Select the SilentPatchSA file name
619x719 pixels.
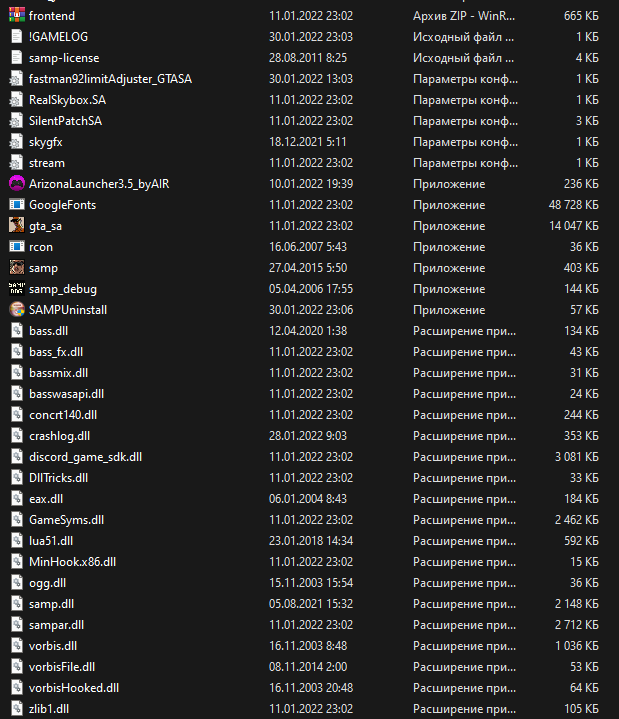65,121
